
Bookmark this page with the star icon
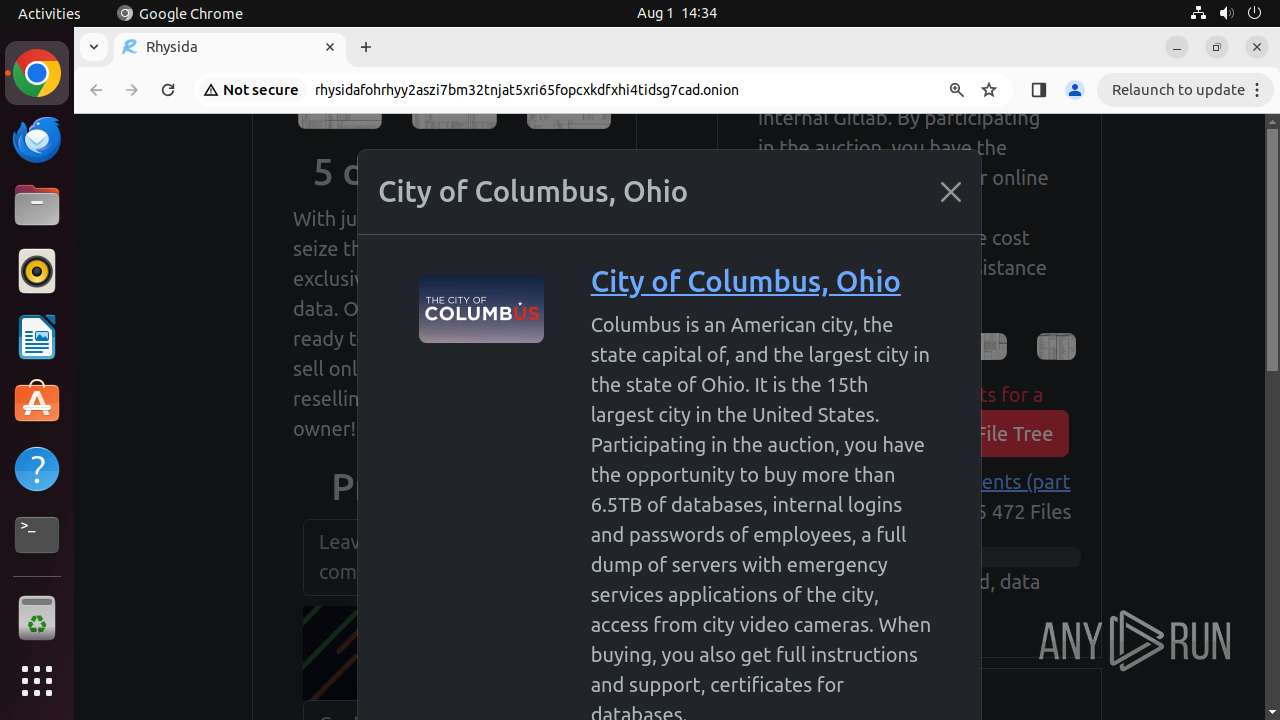pos(989,90)
